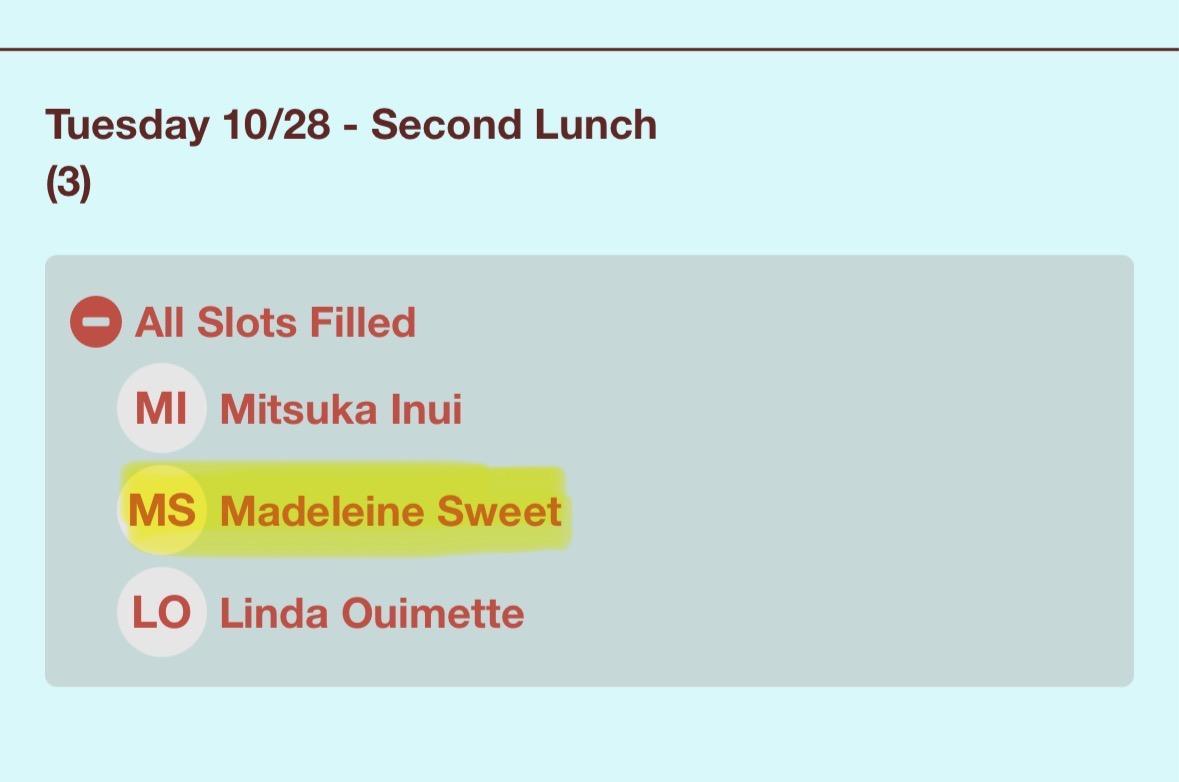Click the word "Tuesday" in the heading

(128, 126)
